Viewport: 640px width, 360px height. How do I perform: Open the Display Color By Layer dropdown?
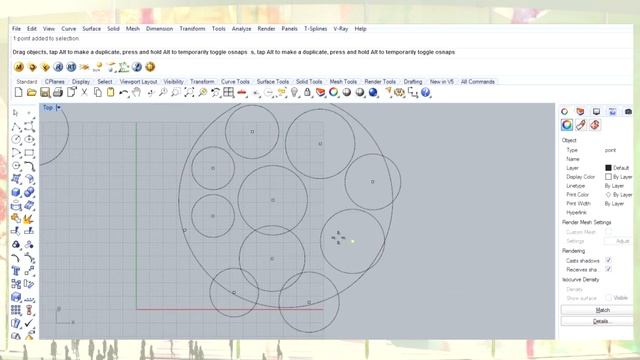pyautogui.click(x=618, y=177)
